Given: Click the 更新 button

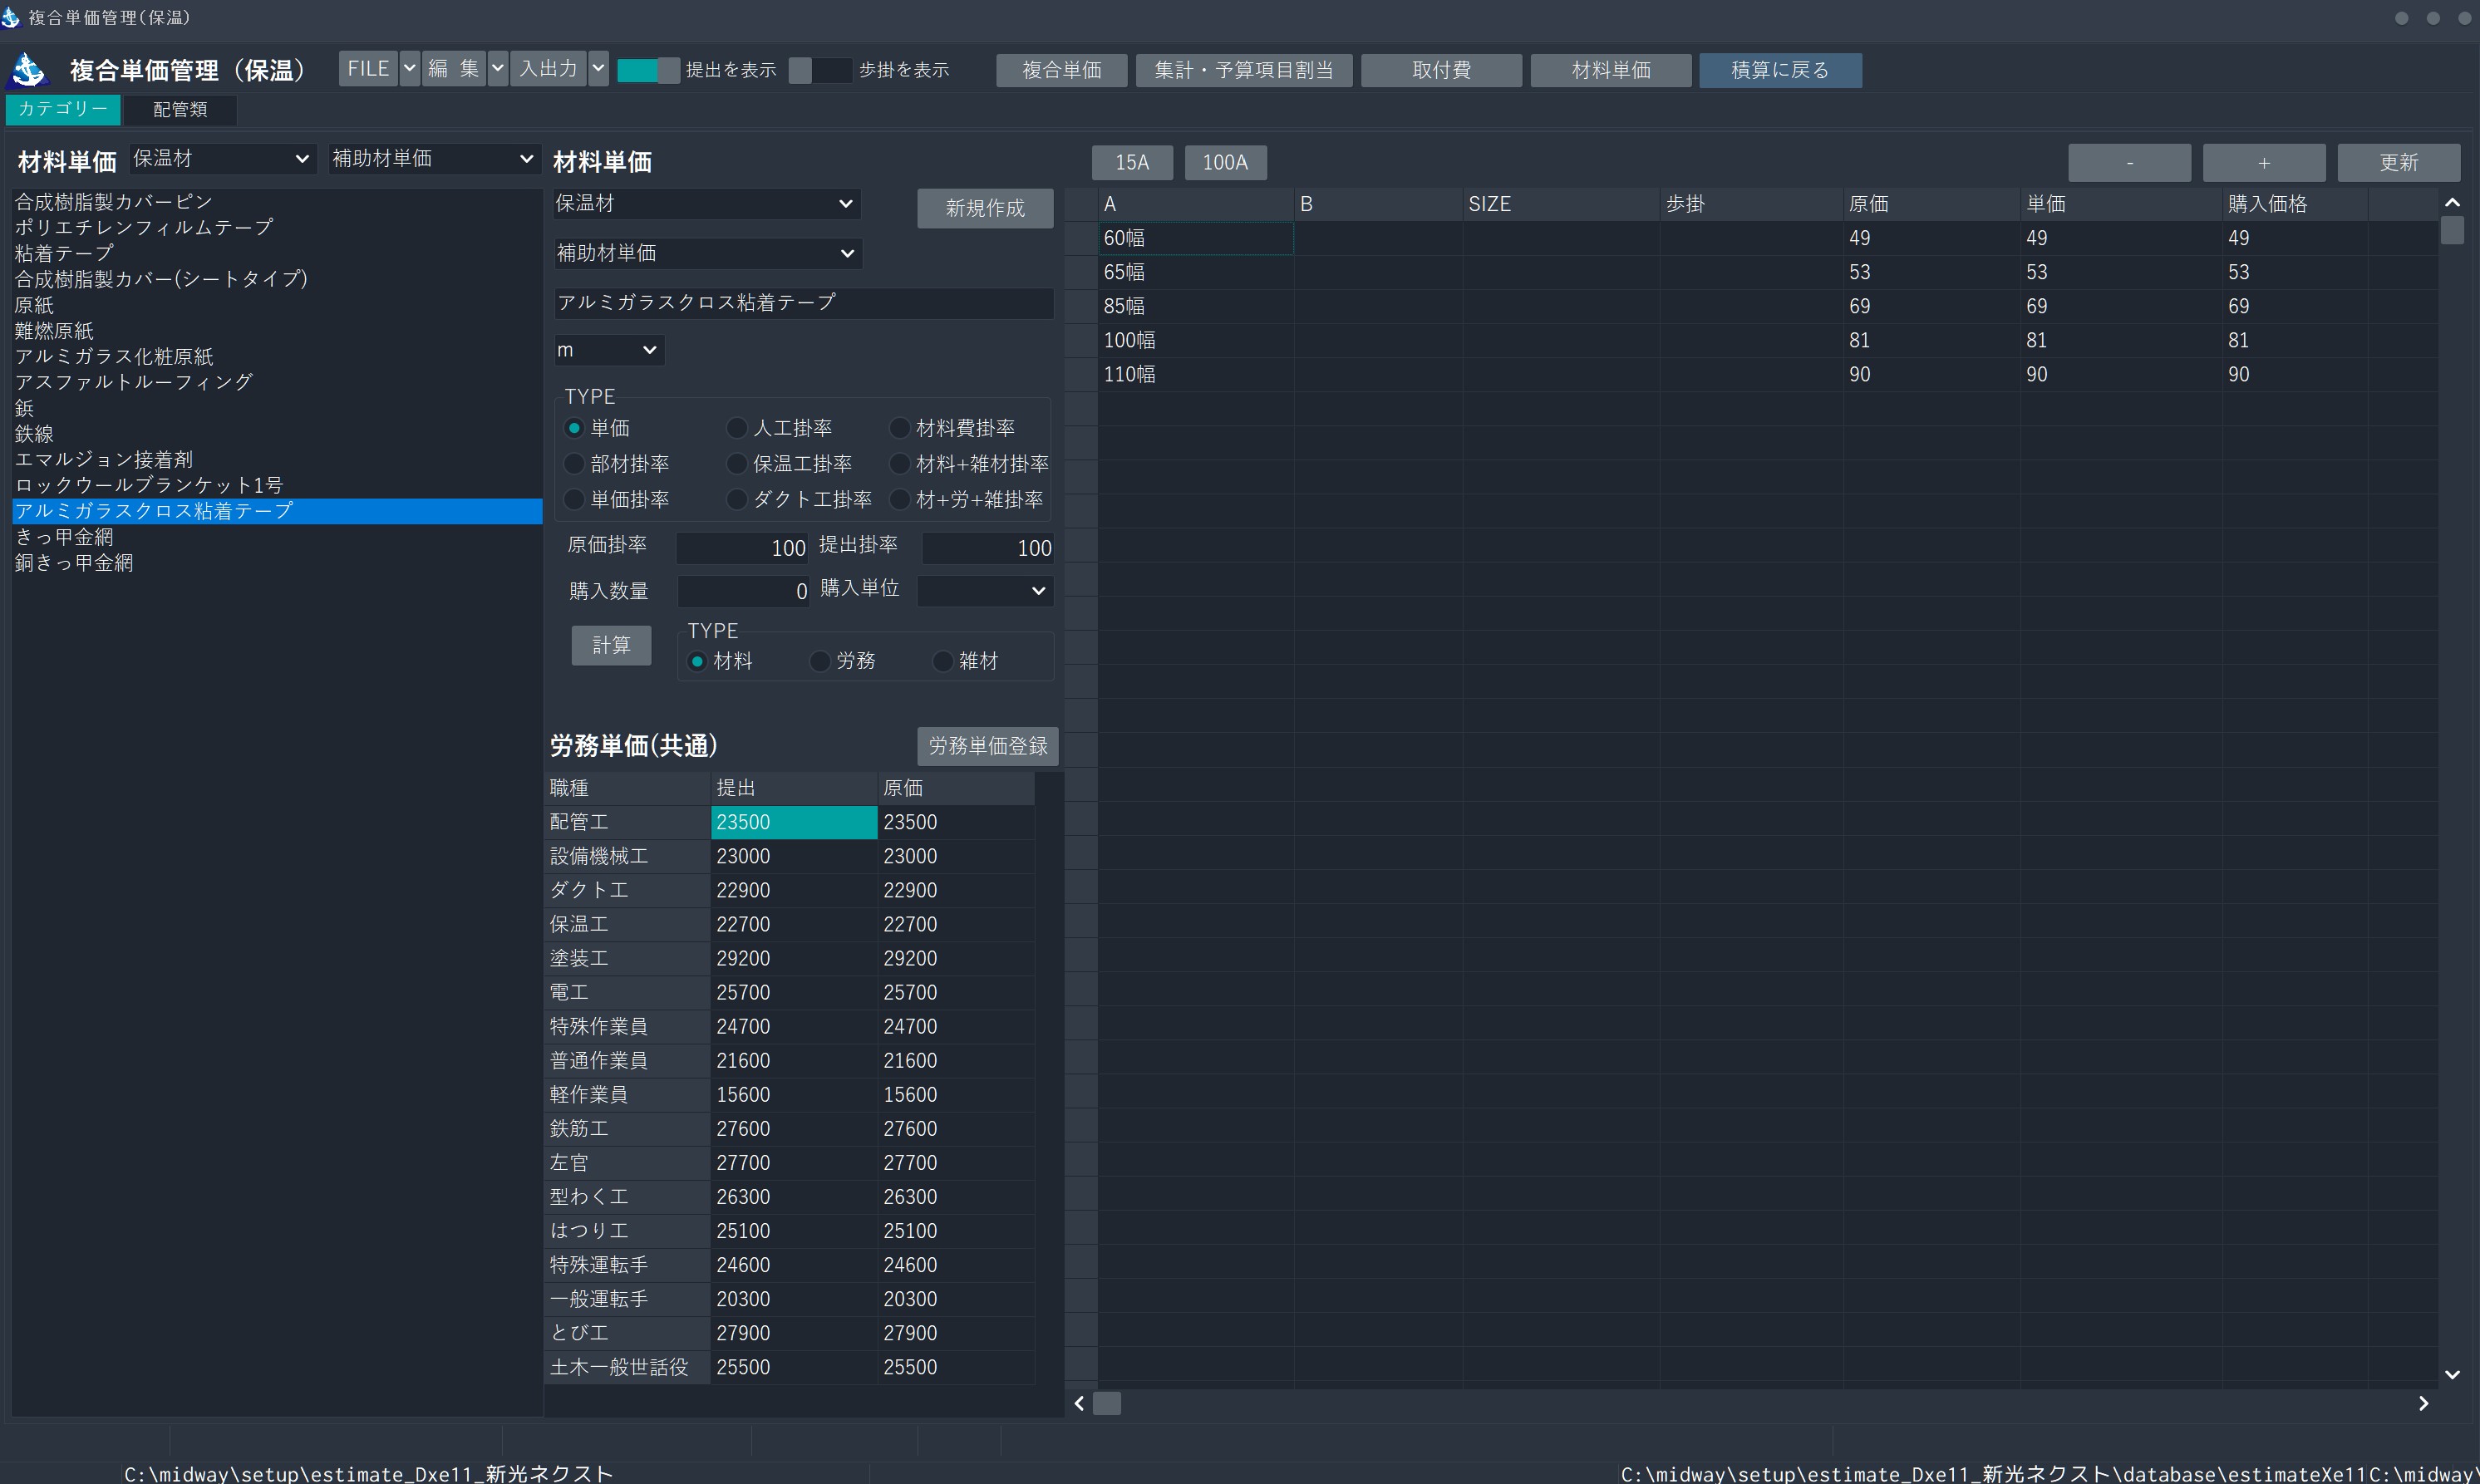Looking at the screenshot, I should click(2398, 162).
